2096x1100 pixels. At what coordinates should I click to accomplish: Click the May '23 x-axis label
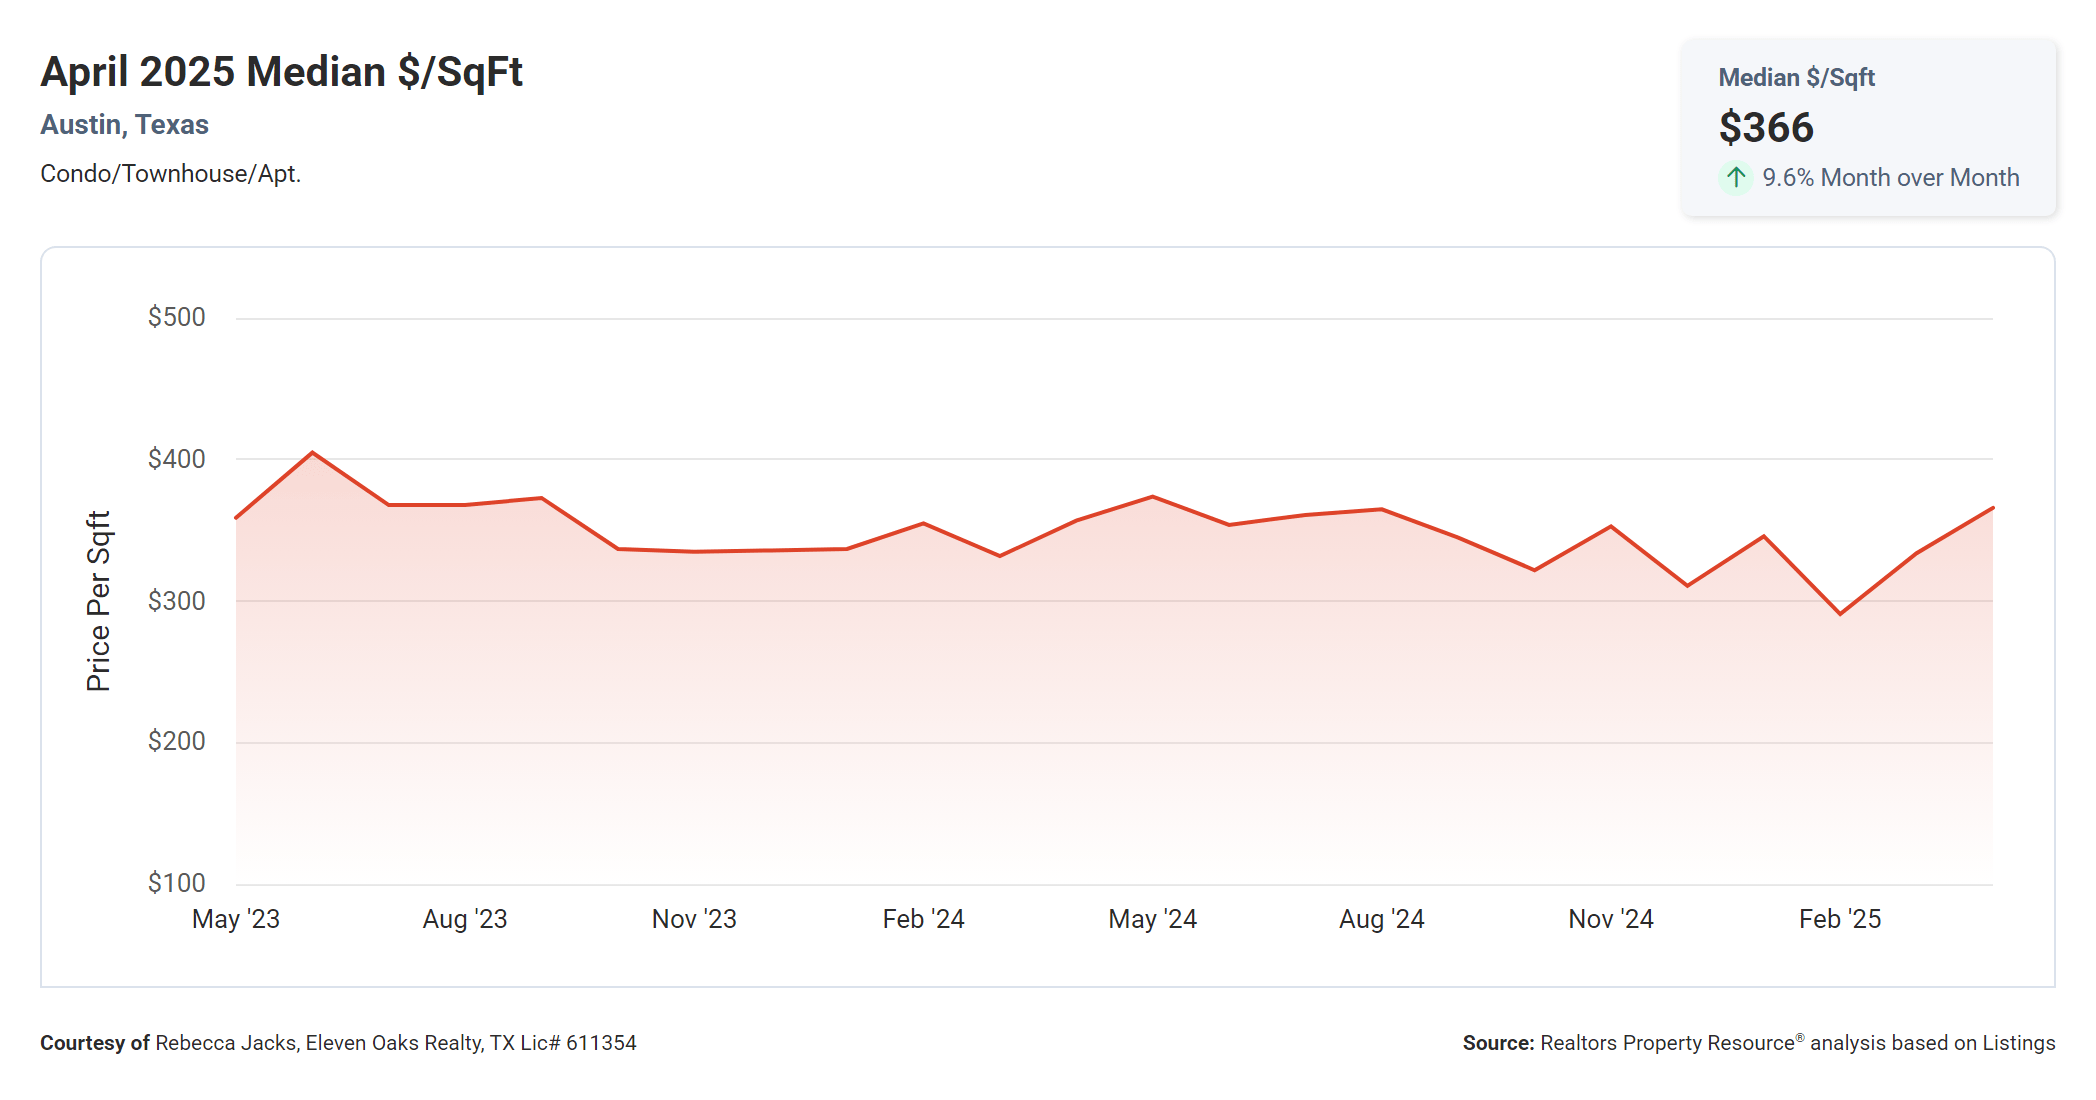pos(236,919)
